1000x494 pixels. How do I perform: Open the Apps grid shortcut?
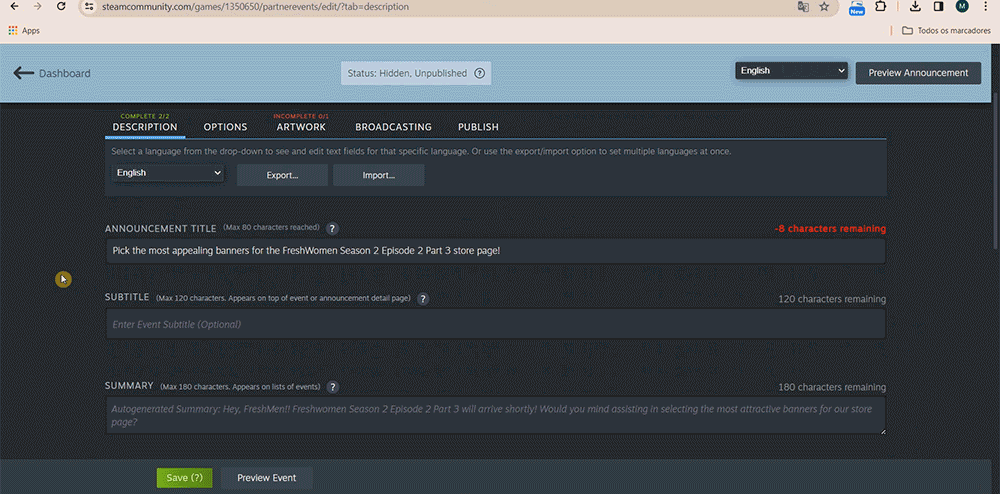(24, 31)
